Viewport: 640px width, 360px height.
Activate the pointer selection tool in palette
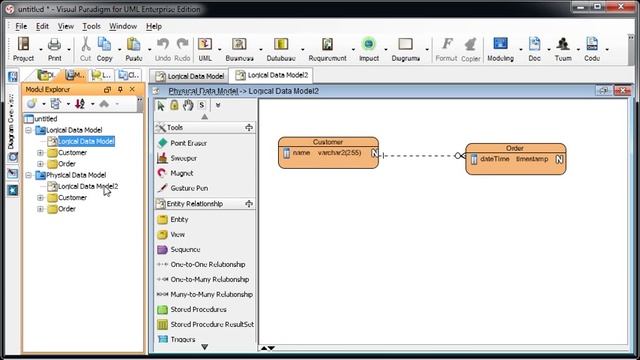point(161,105)
